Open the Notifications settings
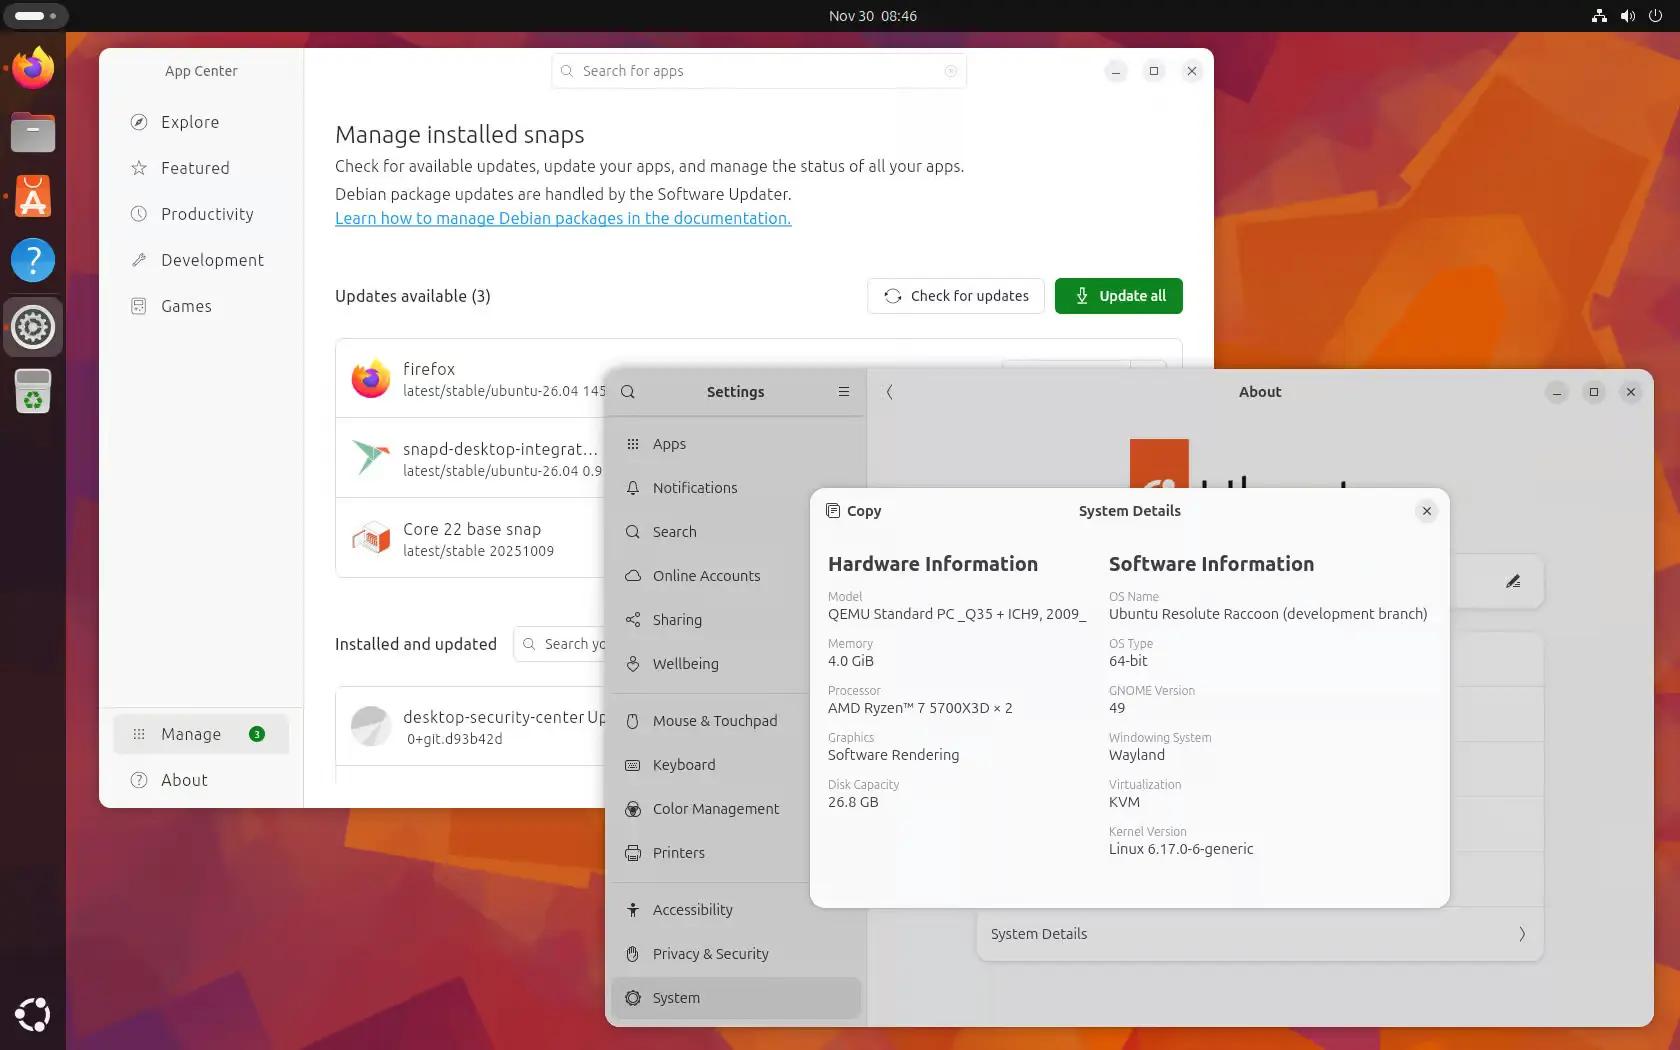 click(x=694, y=488)
